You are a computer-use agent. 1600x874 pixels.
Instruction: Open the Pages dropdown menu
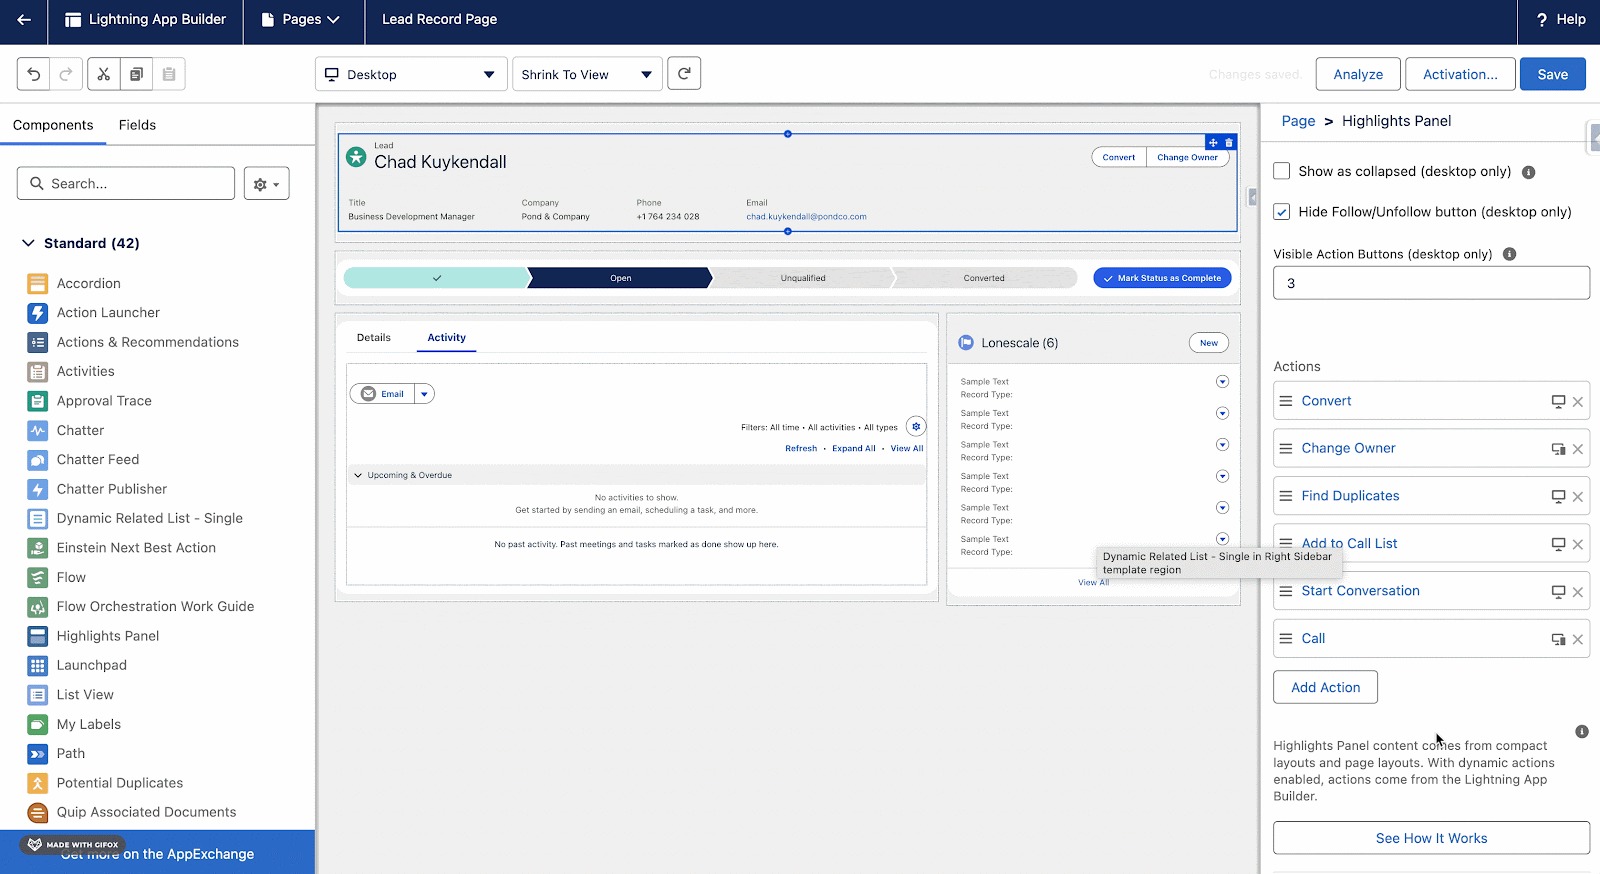click(x=301, y=20)
